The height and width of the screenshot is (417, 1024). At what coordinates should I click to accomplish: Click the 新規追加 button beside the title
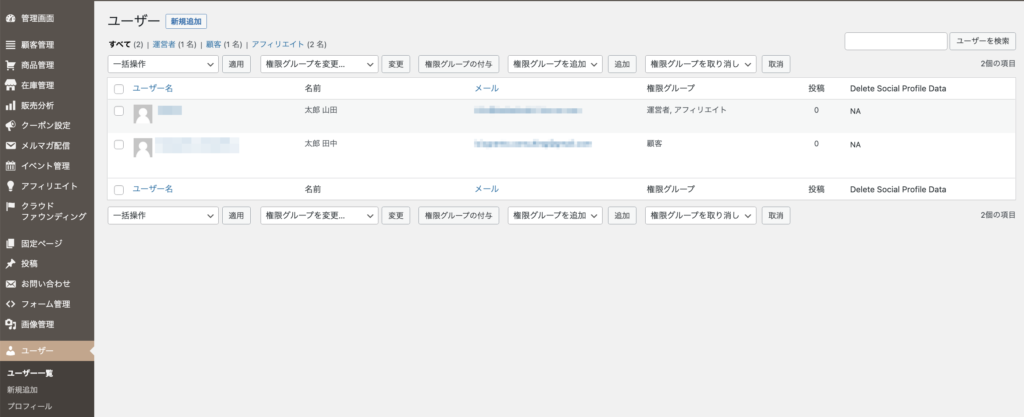(x=186, y=21)
